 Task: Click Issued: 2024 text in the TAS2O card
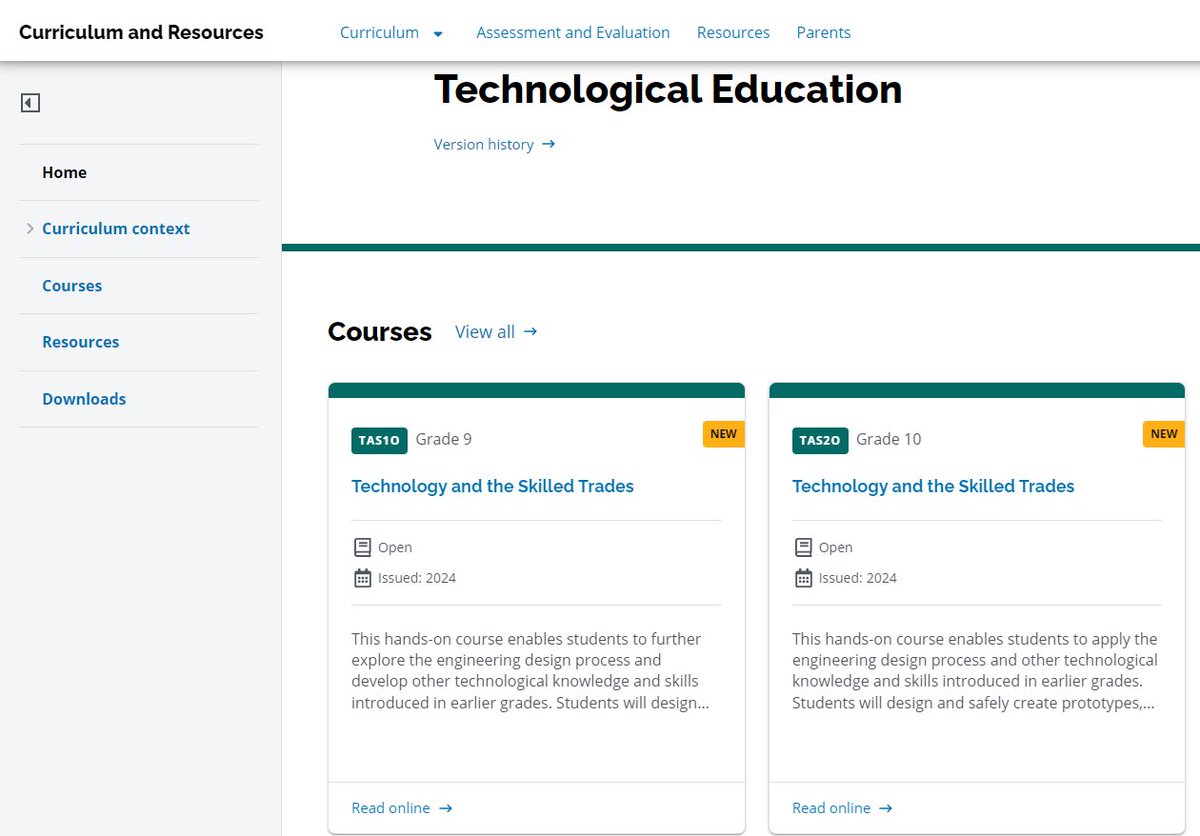[858, 578]
